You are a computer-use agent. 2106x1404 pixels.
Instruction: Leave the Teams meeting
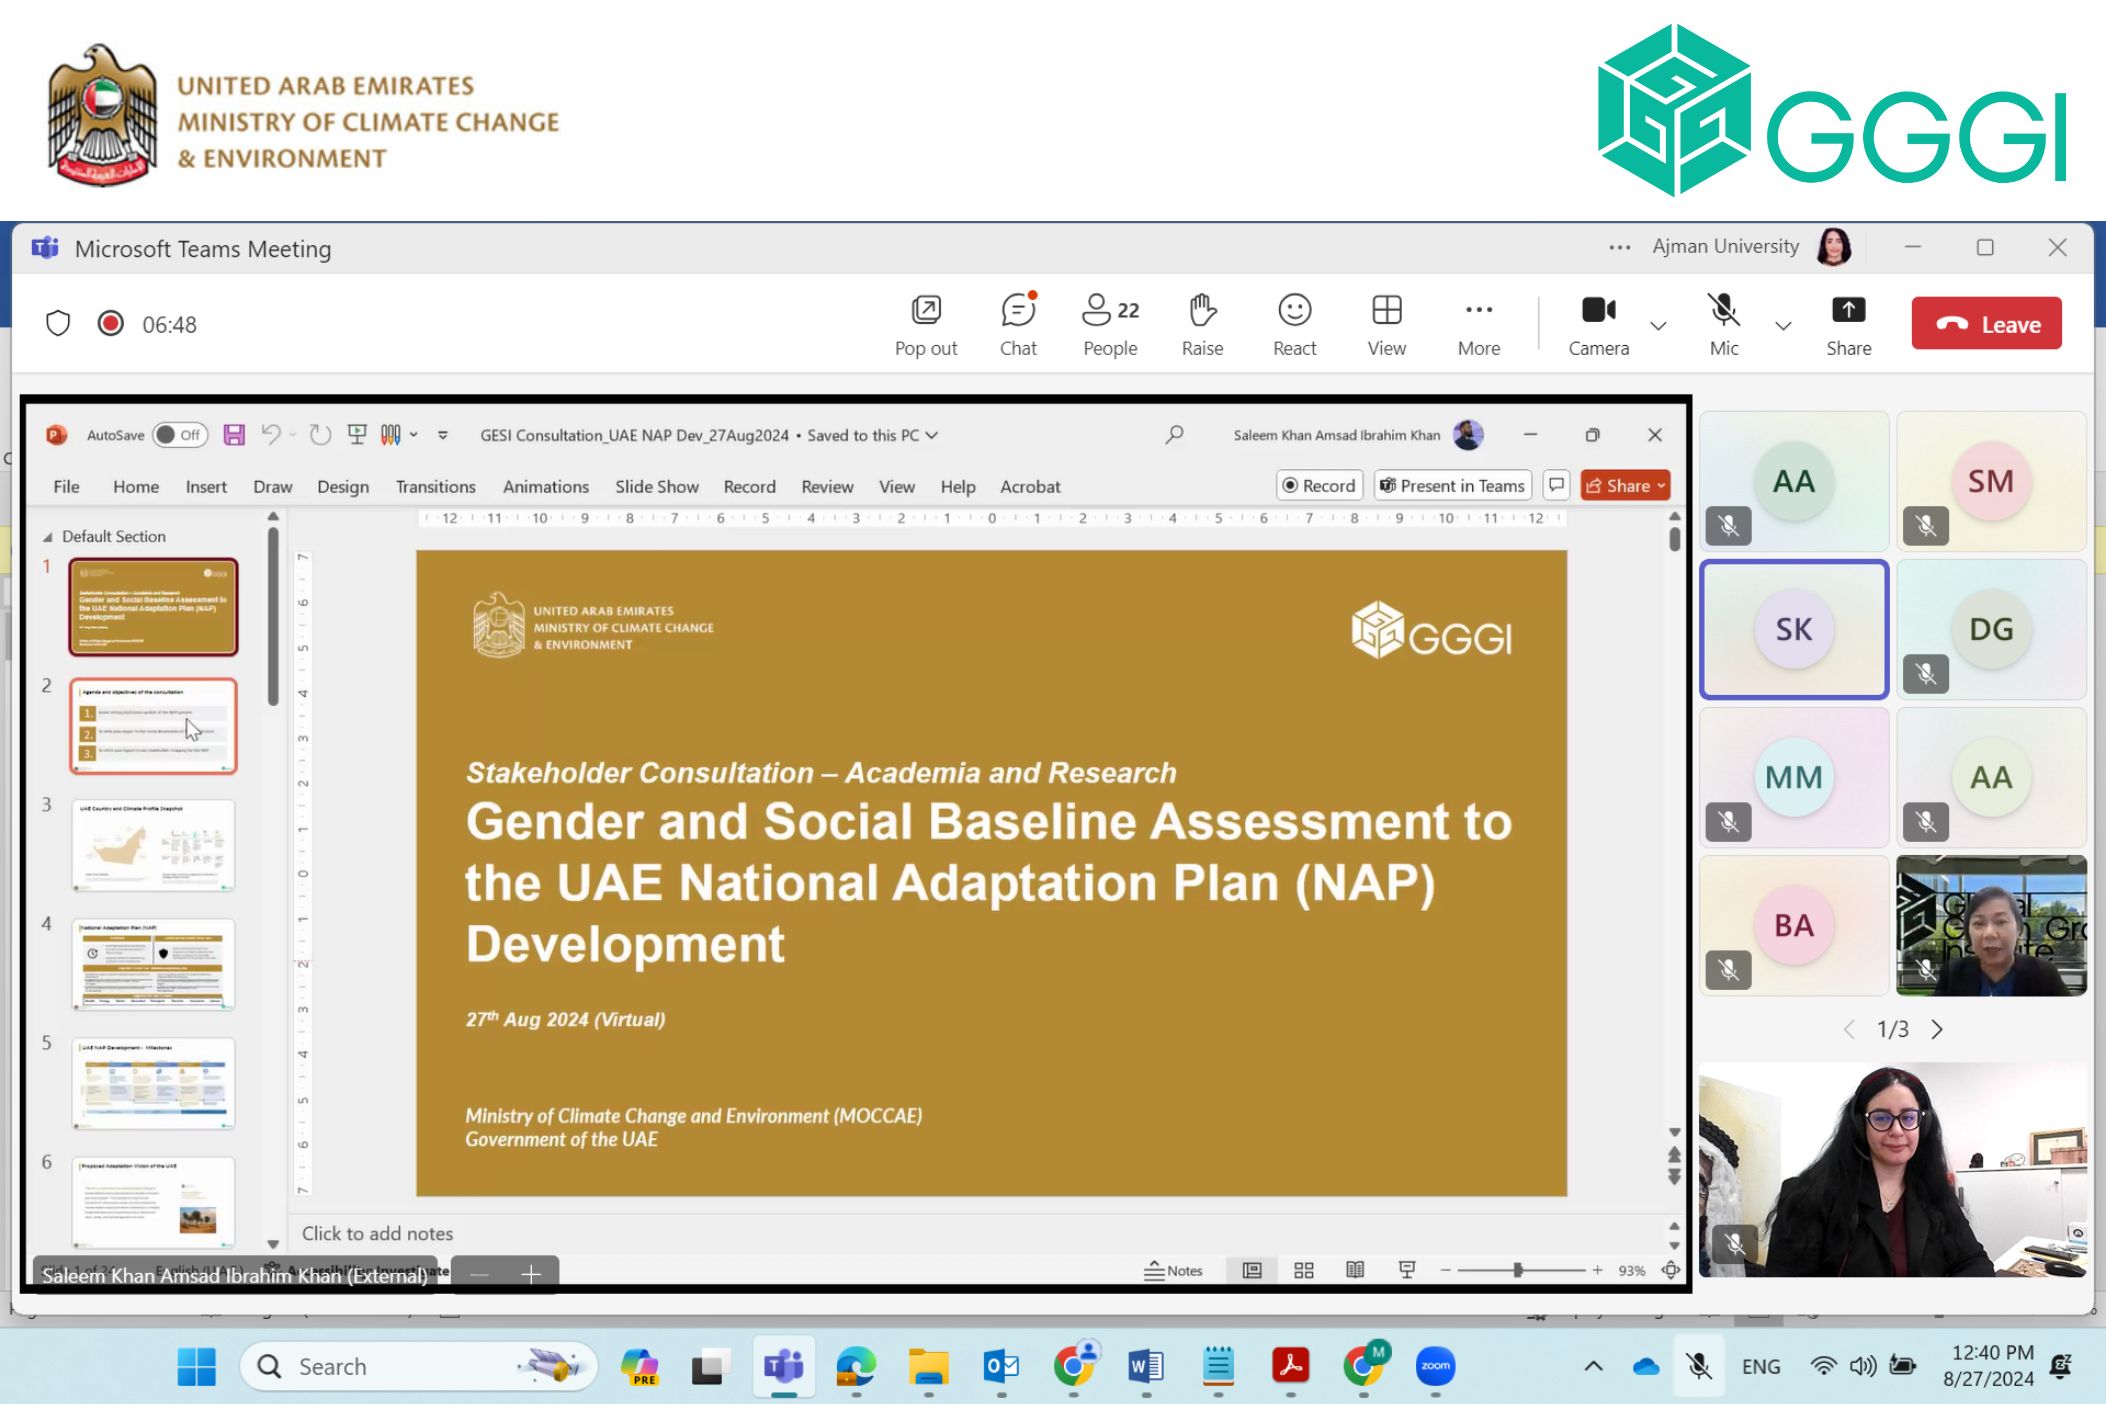point(1986,324)
